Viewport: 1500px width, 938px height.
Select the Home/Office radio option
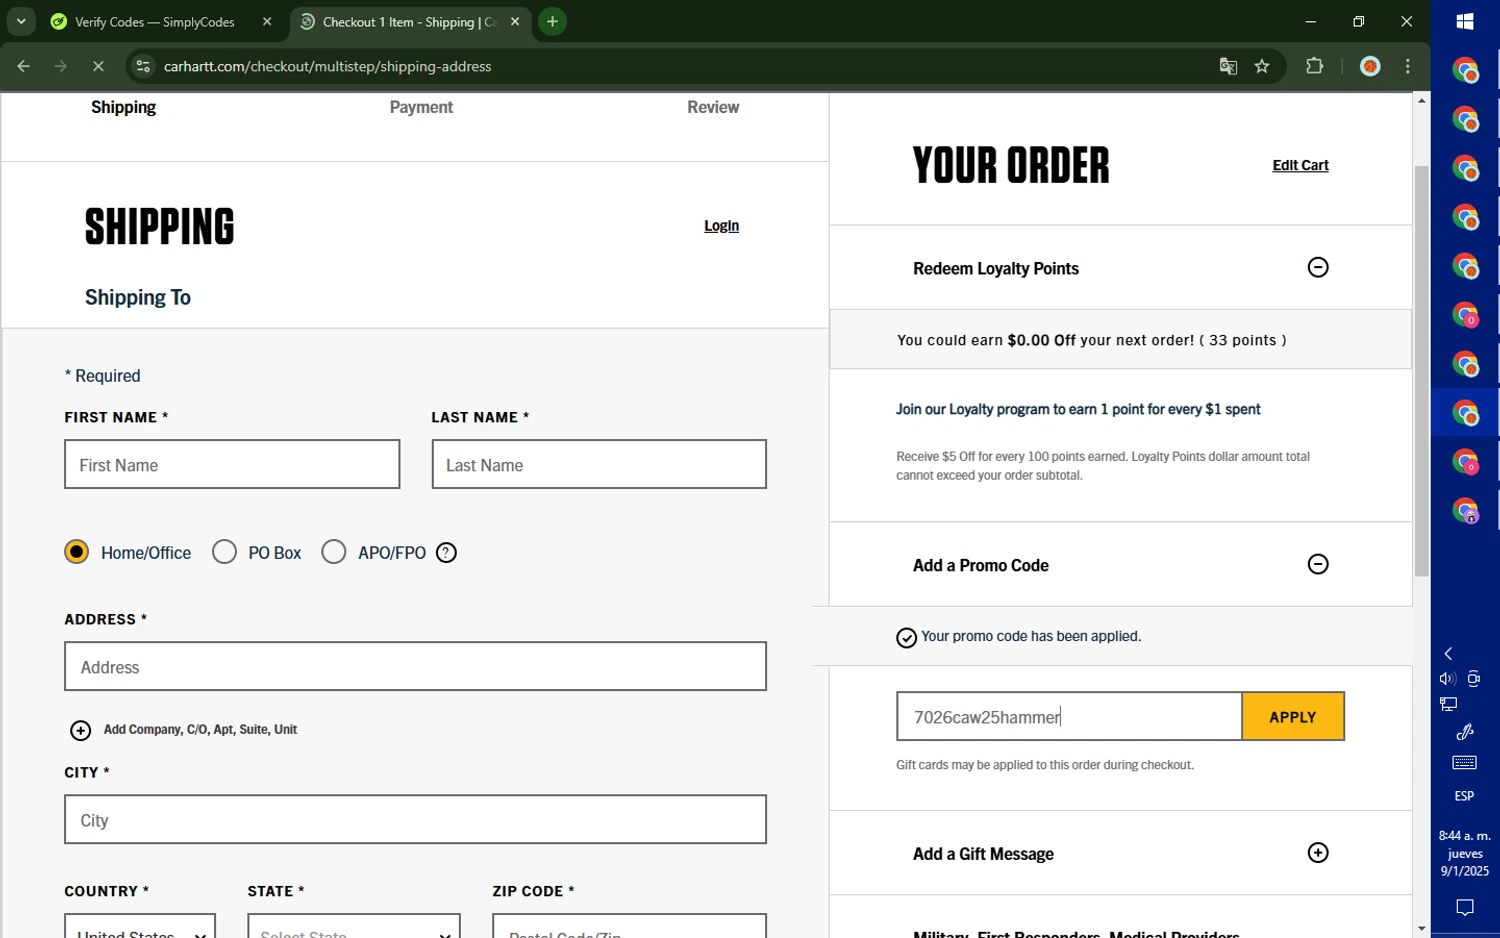click(x=76, y=552)
